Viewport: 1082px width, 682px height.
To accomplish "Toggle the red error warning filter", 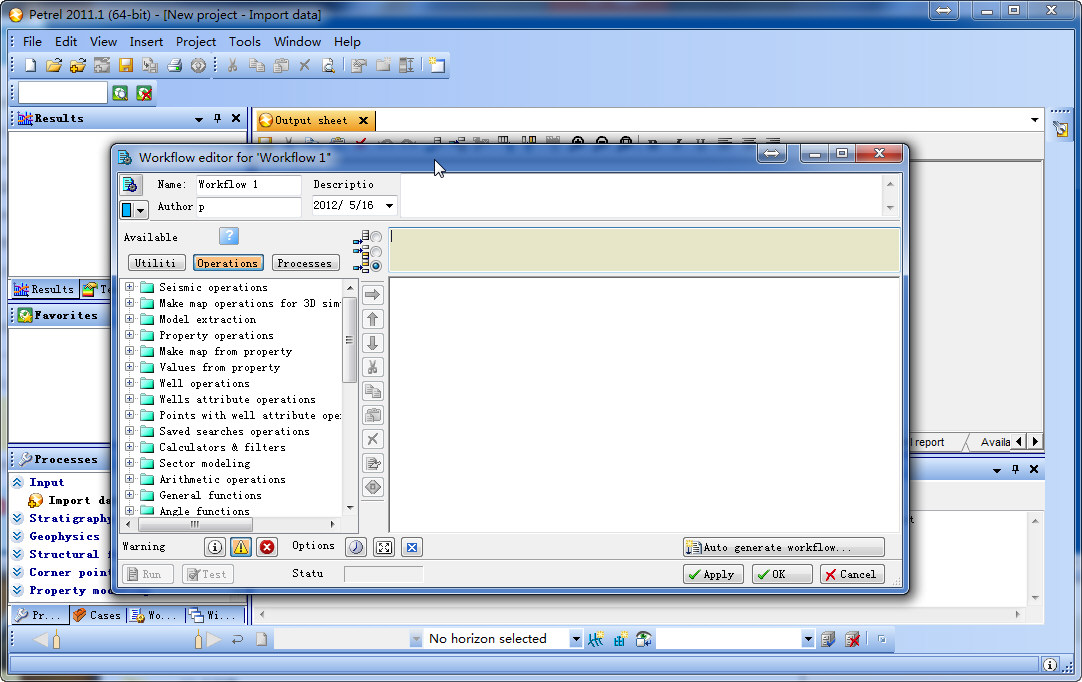I will 267,547.
